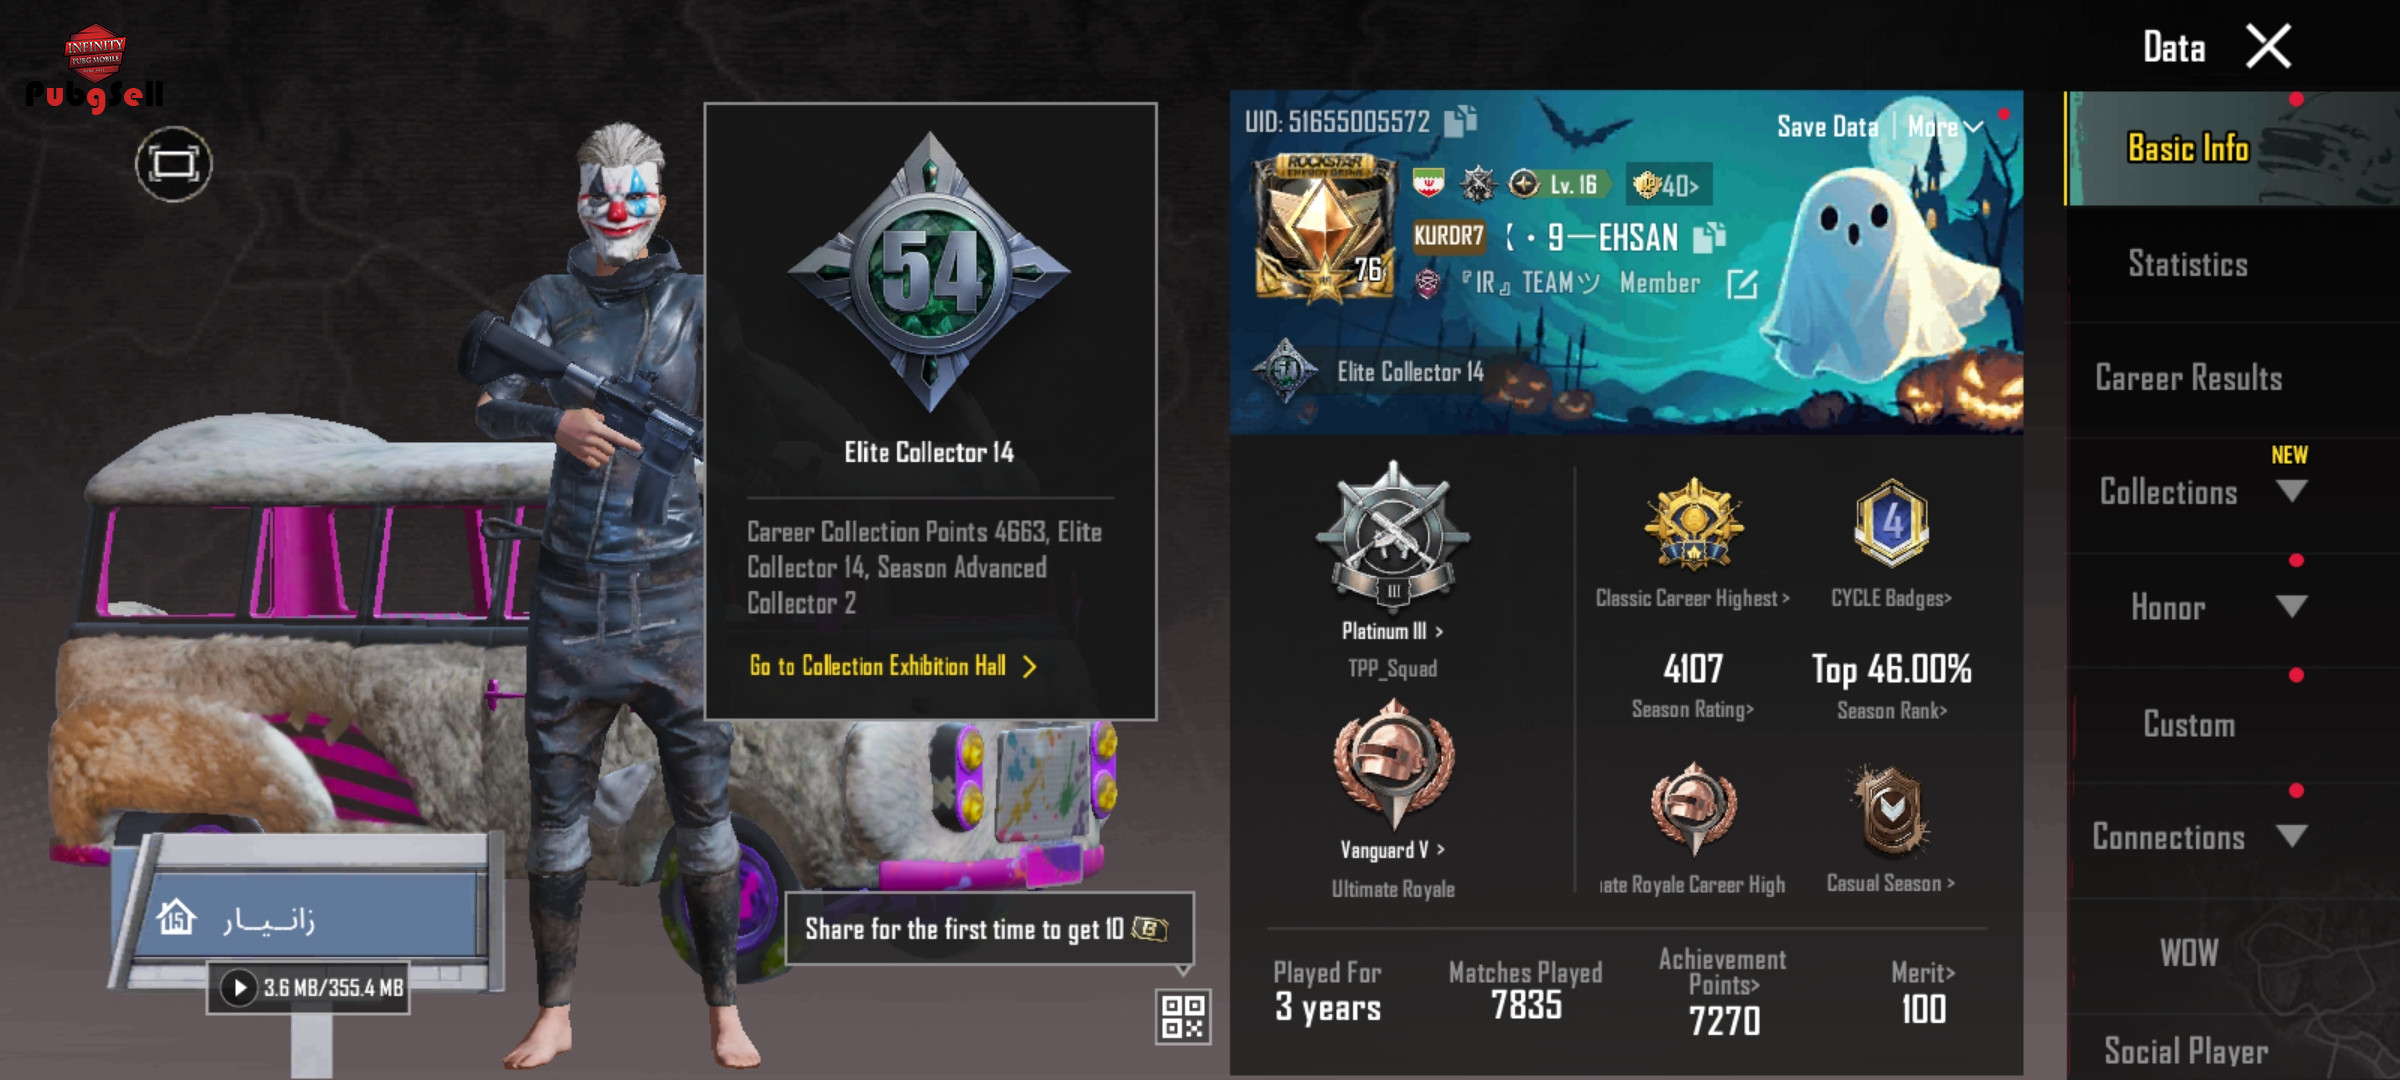
Task: Click the Elite Collector 14 badge icon
Action: [x=1286, y=371]
